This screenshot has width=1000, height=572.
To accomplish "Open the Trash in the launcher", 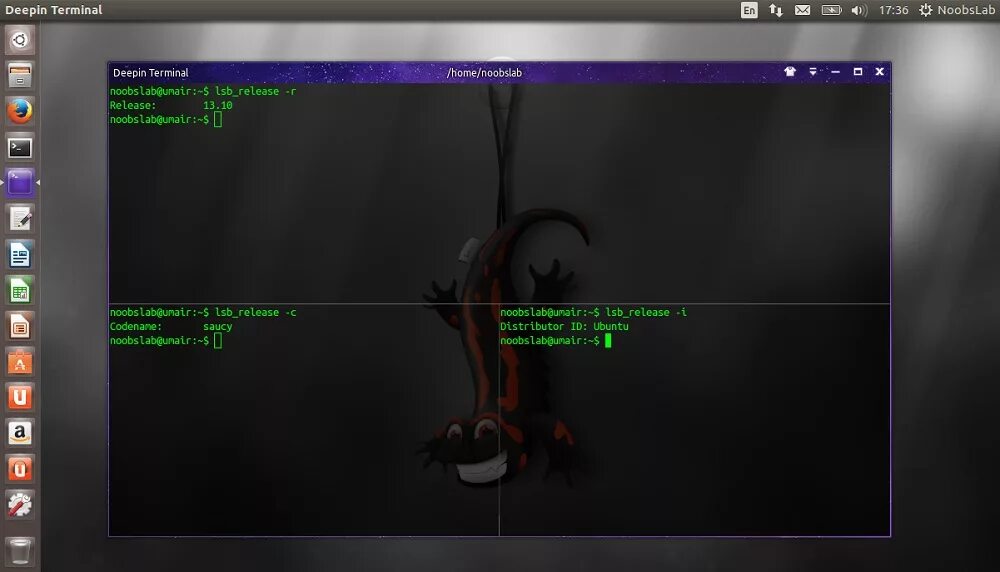I will pyautogui.click(x=20, y=551).
